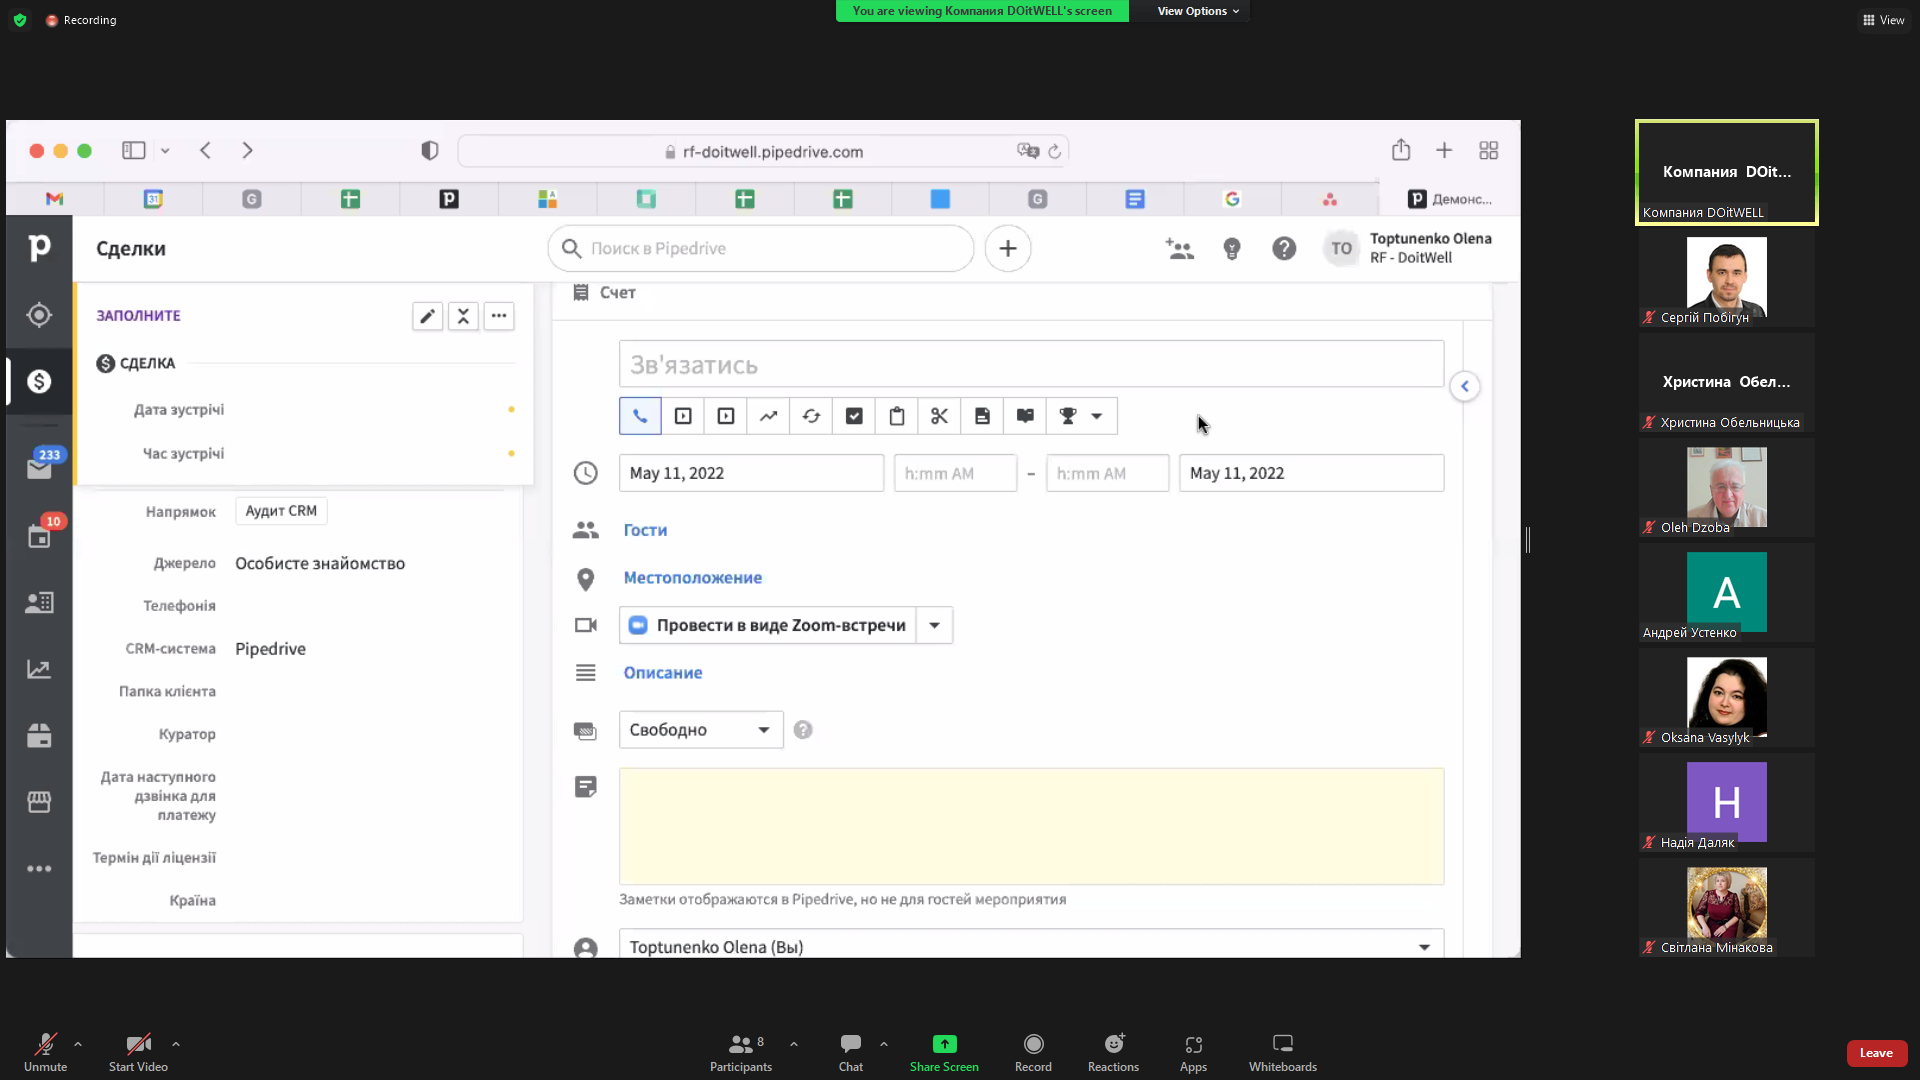Open Leads target icon in sidebar
The height and width of the screenshot is (1080, 1920).
pyautogui.click(x=39, y=315)
